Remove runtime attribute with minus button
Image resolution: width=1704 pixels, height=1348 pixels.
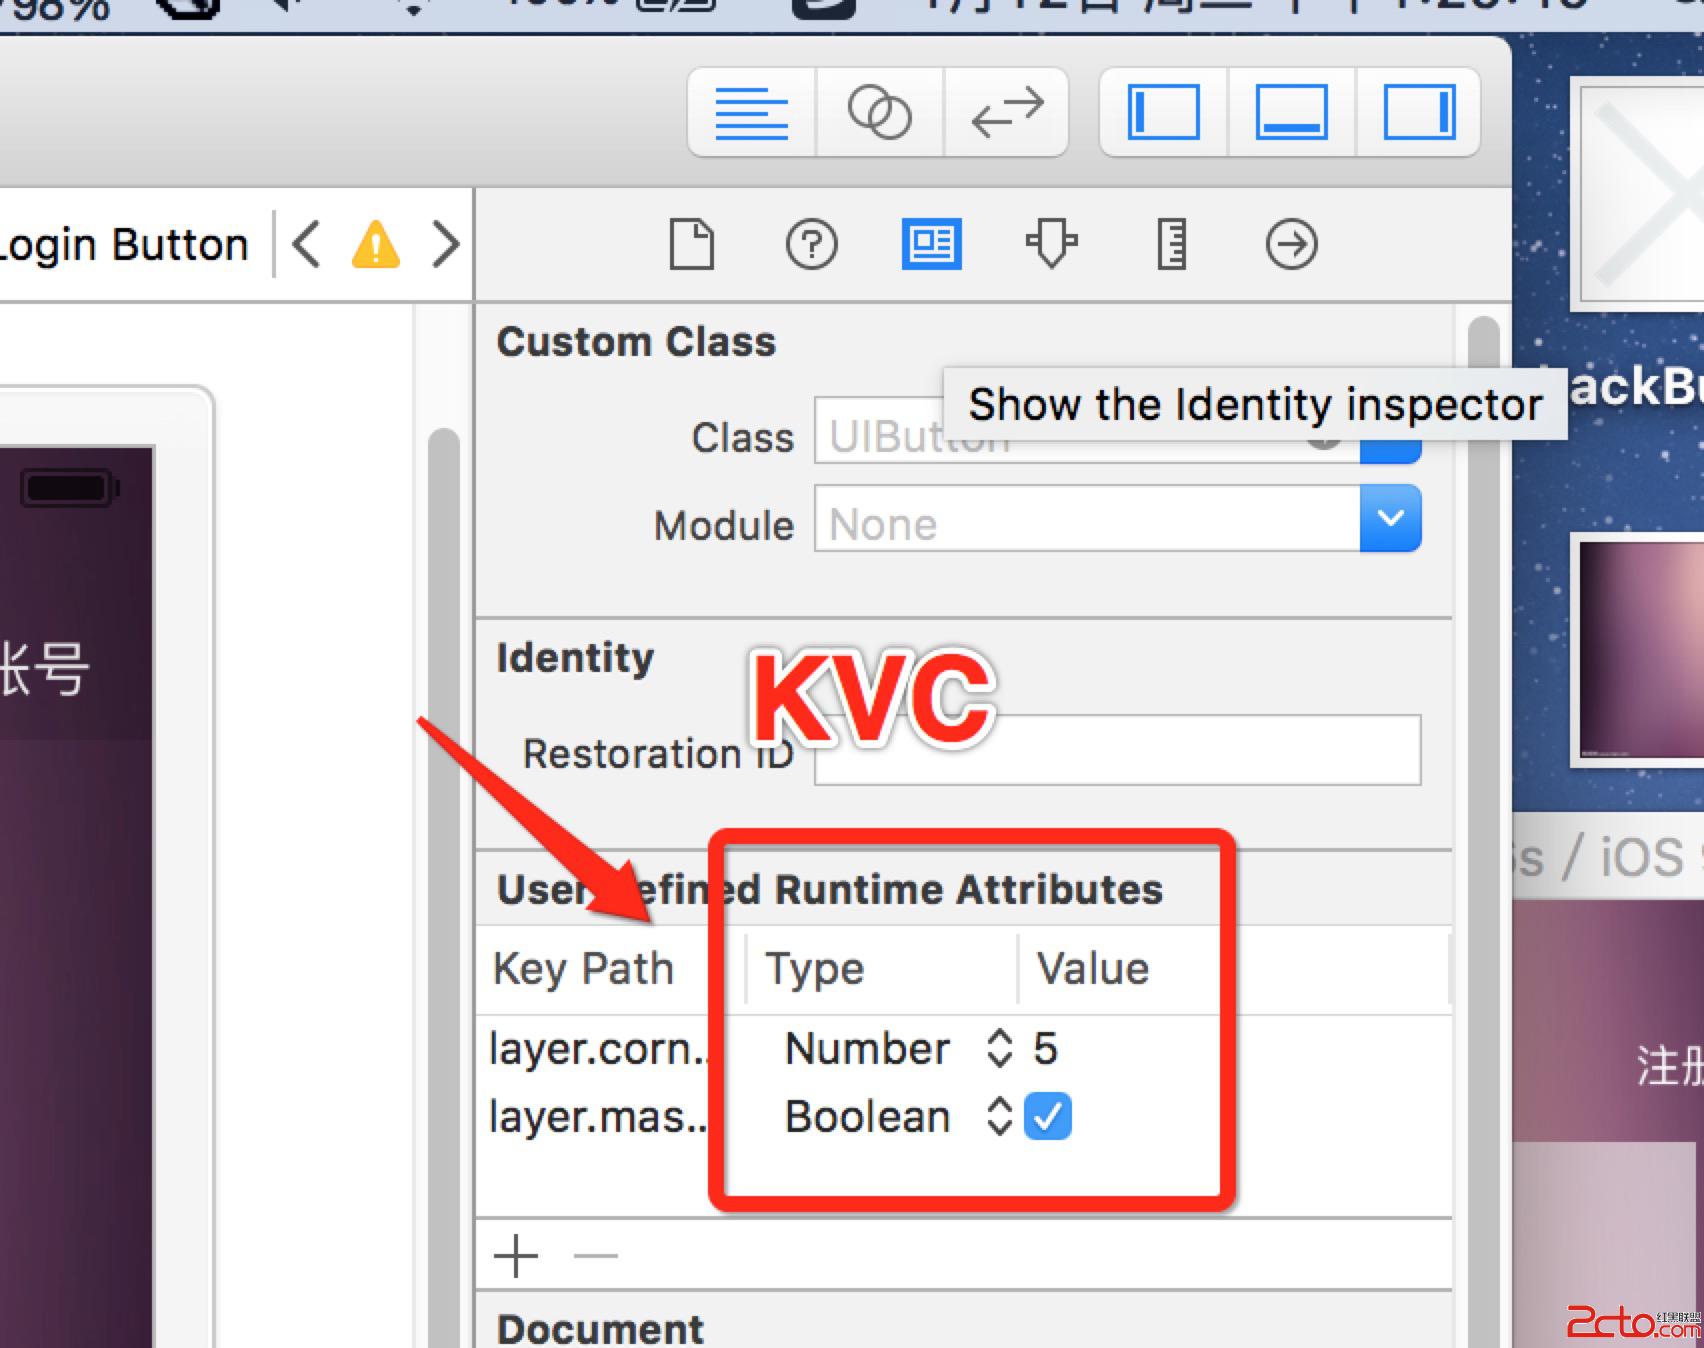(596, 1255)
